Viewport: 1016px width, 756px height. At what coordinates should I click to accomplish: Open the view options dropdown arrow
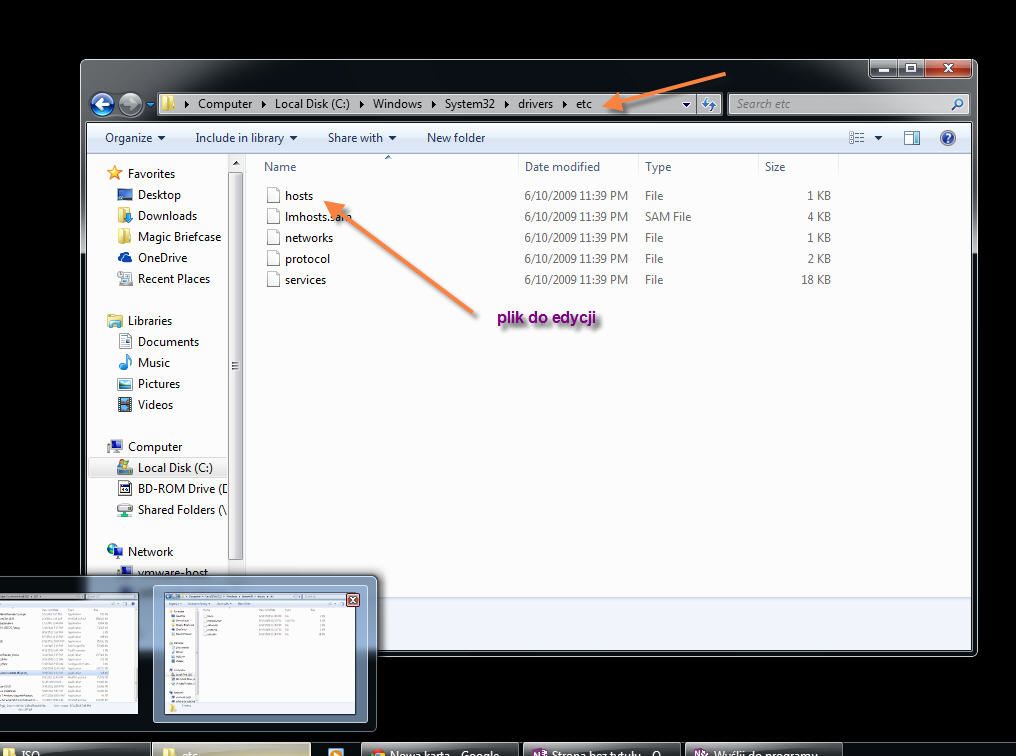coord(879,138)
